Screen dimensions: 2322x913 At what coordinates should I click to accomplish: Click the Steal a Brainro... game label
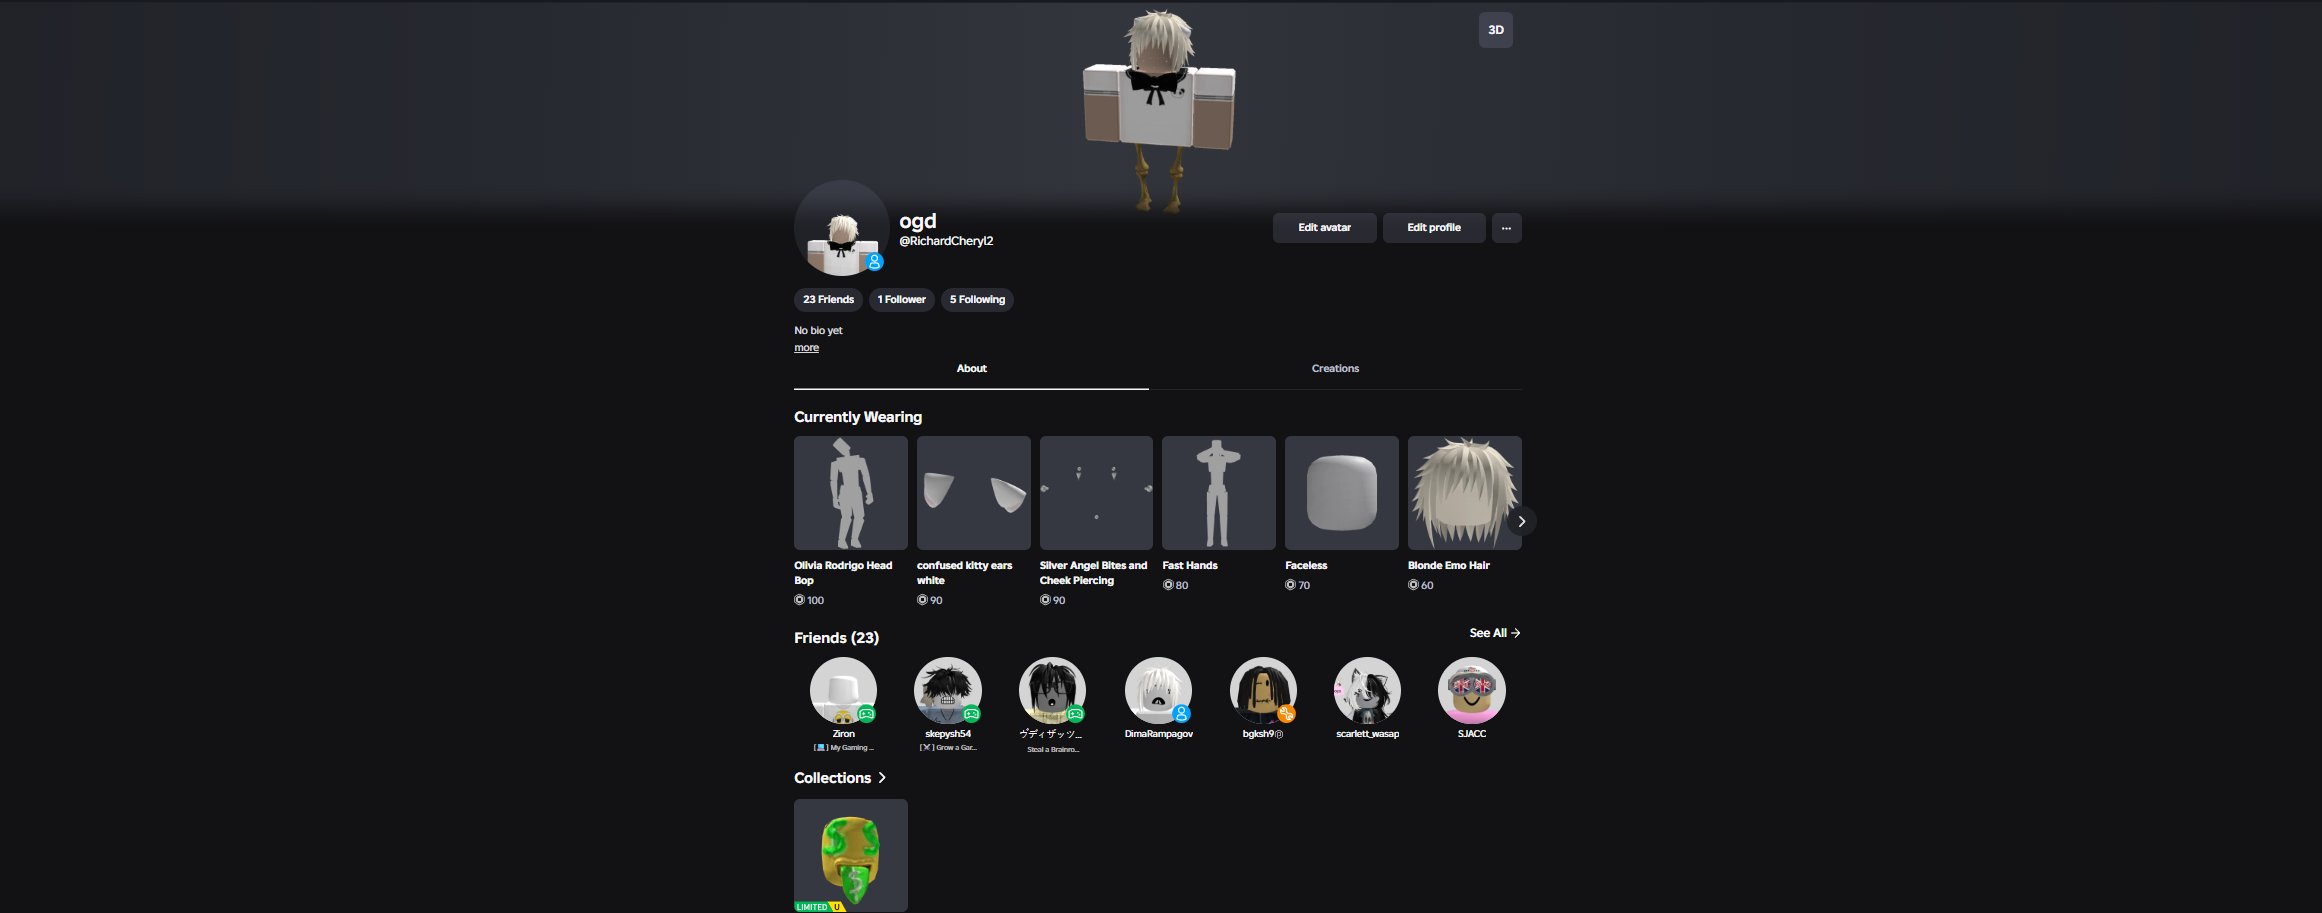[x=1053, y=750]
